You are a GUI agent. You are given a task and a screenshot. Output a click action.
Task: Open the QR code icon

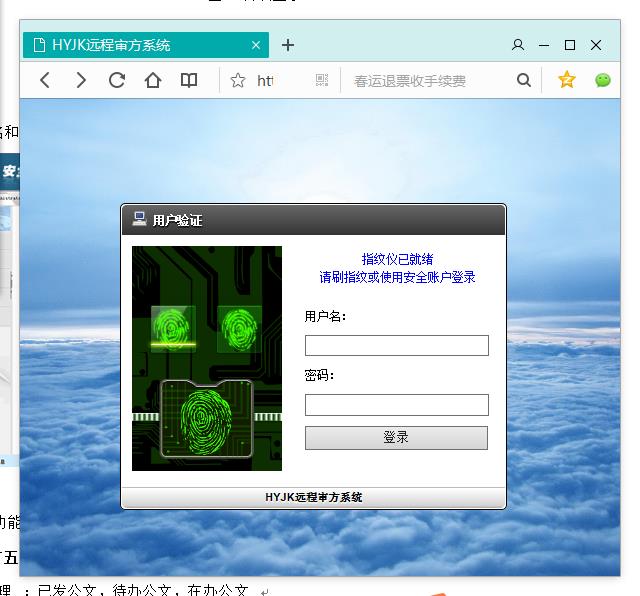click(322, 80)
